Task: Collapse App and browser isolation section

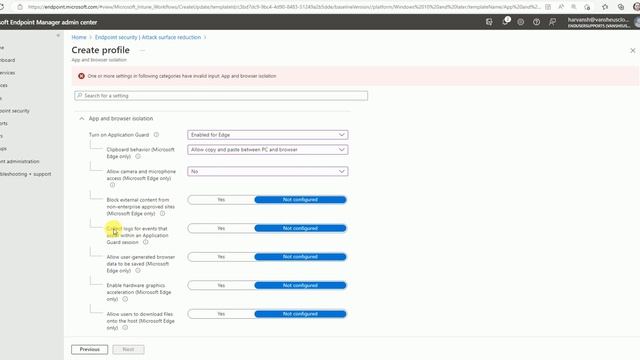Action: pos(82,118)
